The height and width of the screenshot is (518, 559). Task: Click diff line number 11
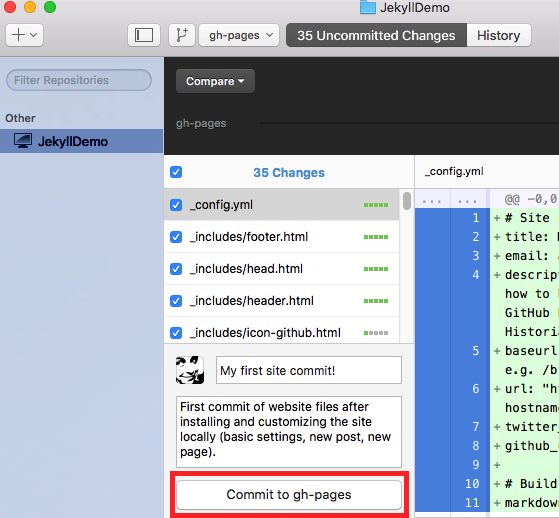coord(472,503)
